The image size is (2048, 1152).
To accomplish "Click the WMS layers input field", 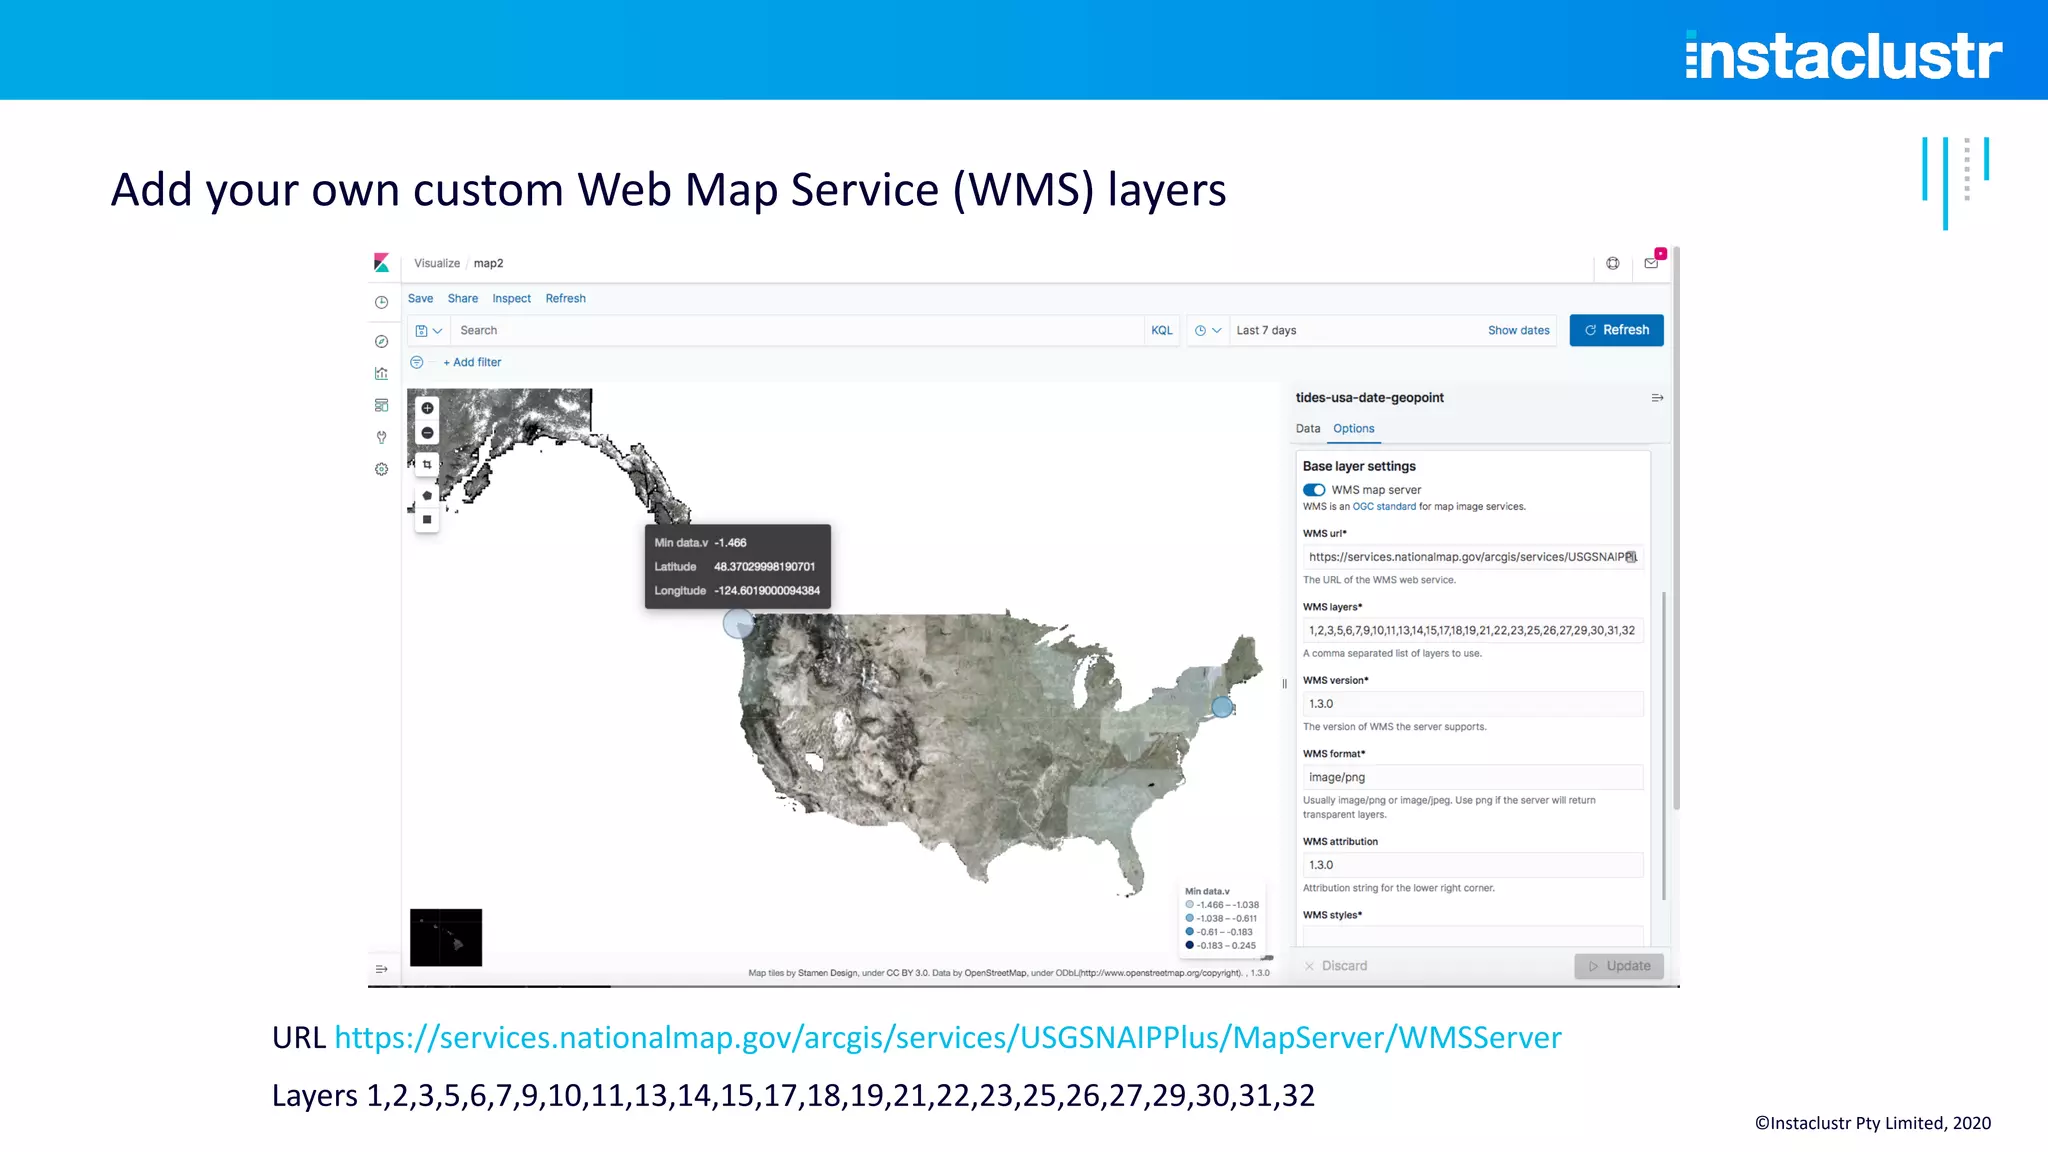I will coord(1473,630).
